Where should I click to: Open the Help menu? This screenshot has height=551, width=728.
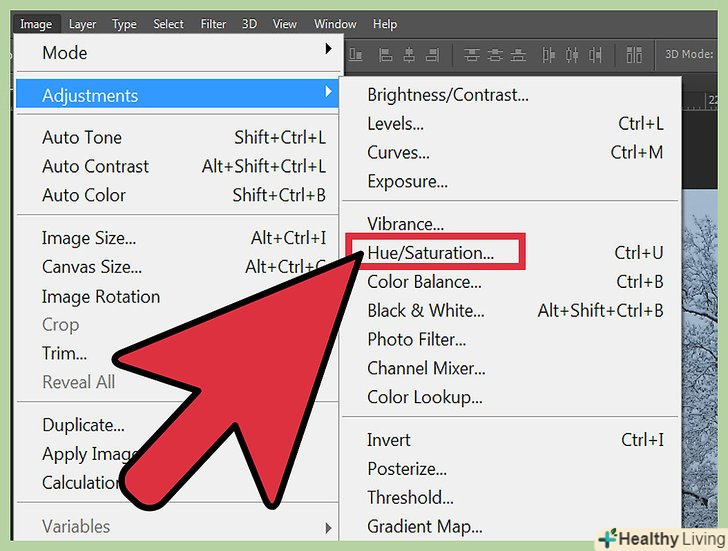pos(385,24)
